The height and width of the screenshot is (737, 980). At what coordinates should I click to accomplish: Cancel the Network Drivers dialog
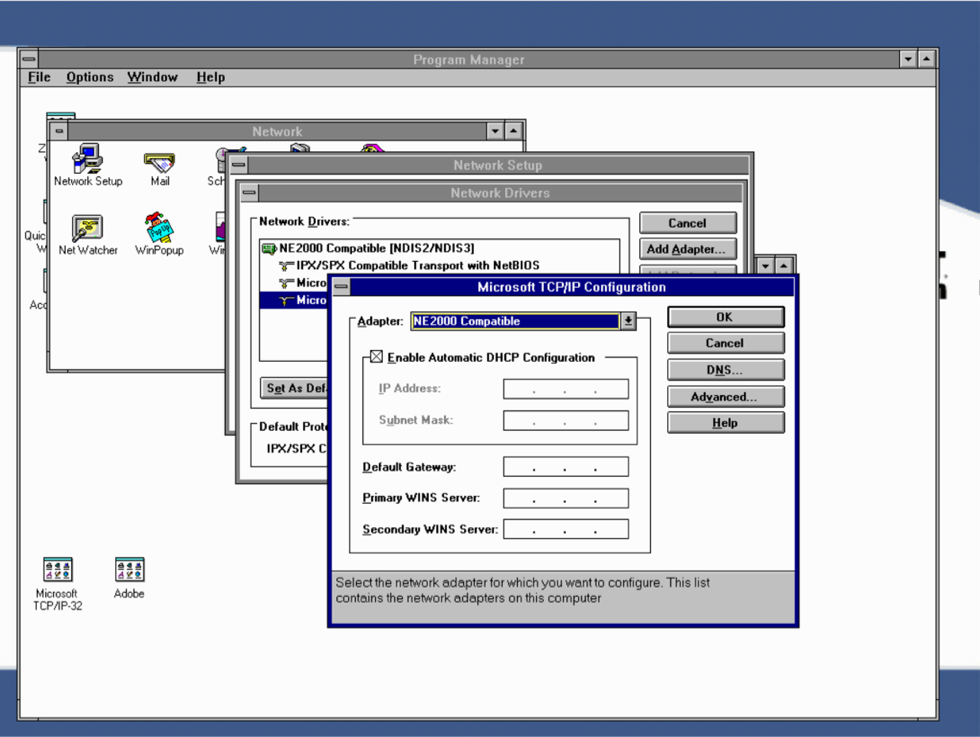pos(688,223)
